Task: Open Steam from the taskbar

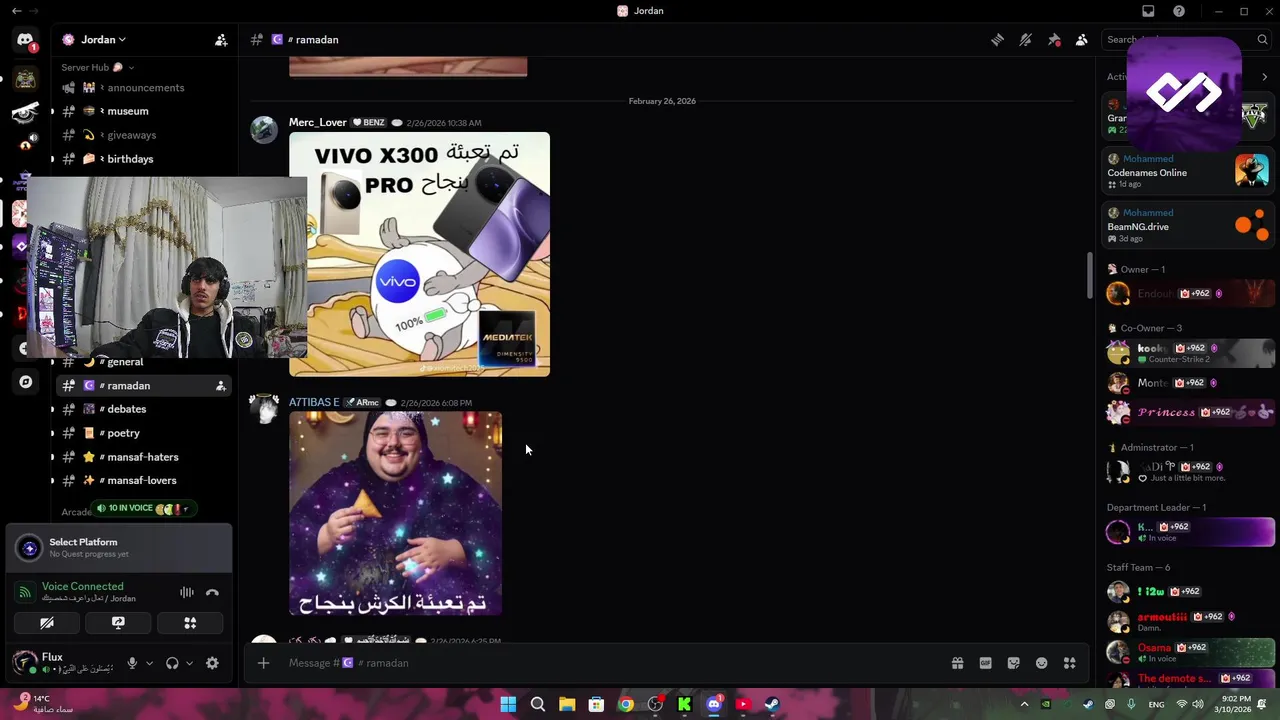Action: pos(772,704)
